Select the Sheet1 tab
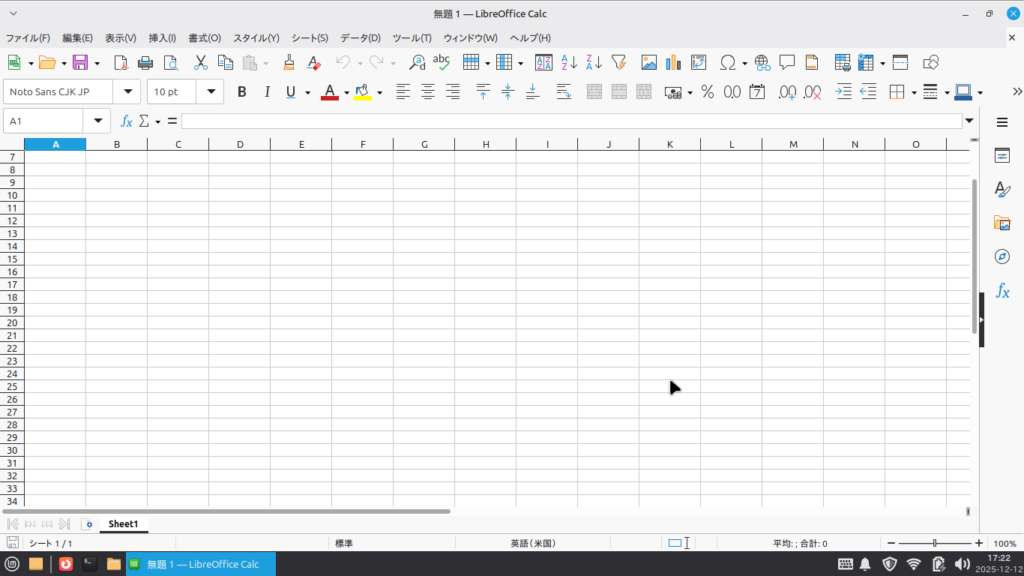The width and height of the screenshot is (1024, 576). click(122, 524)
